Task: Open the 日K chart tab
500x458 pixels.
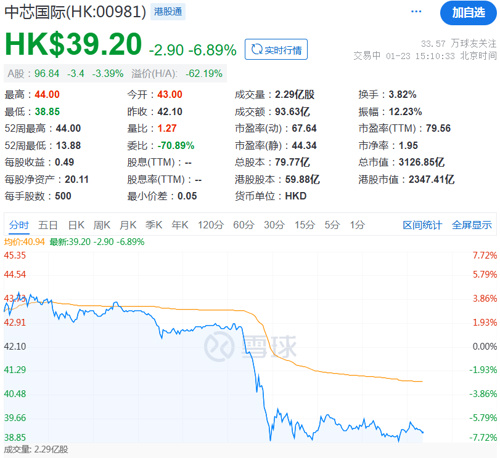Action: coord(76,225)
